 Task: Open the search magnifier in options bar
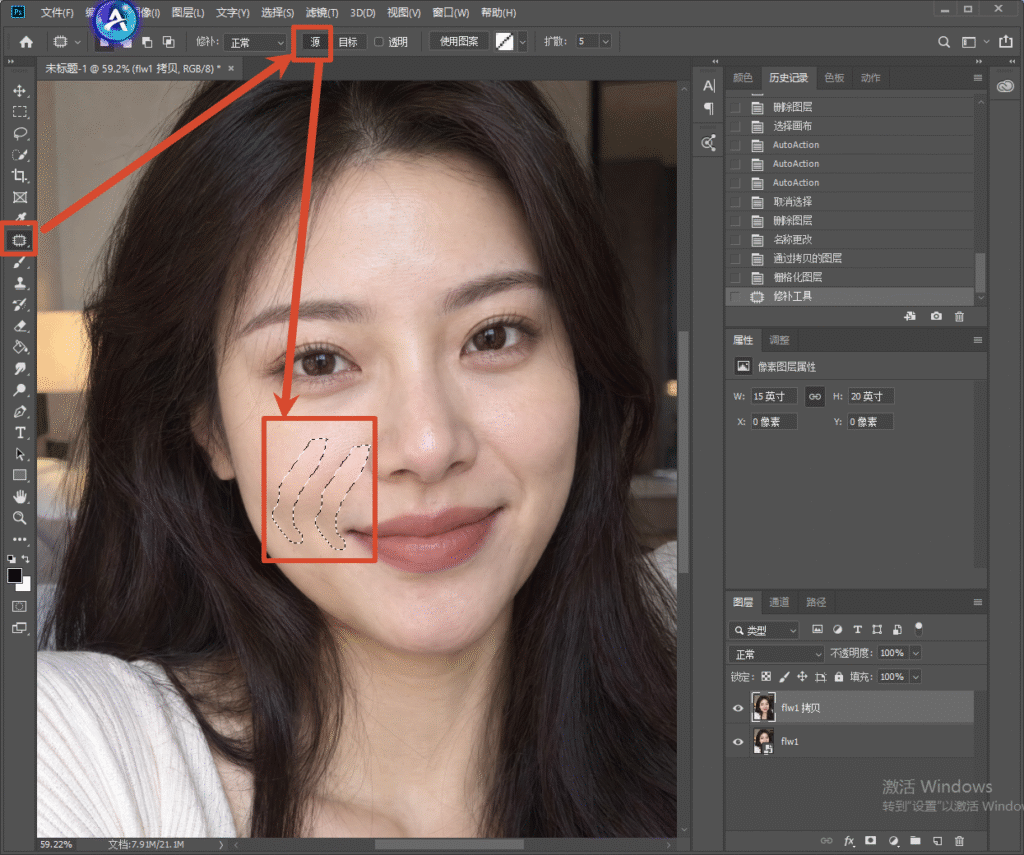coord(944,42)
